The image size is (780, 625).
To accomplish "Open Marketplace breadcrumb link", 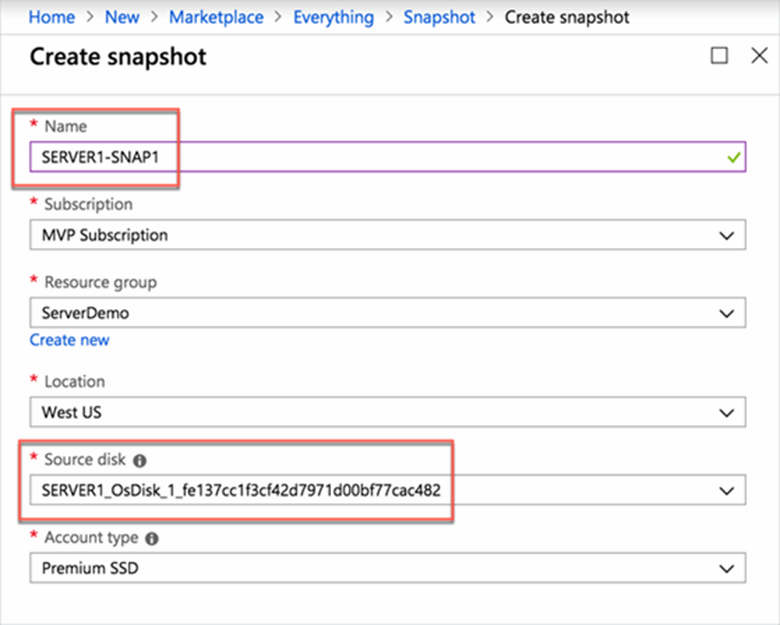I will (x=216, y=17).
